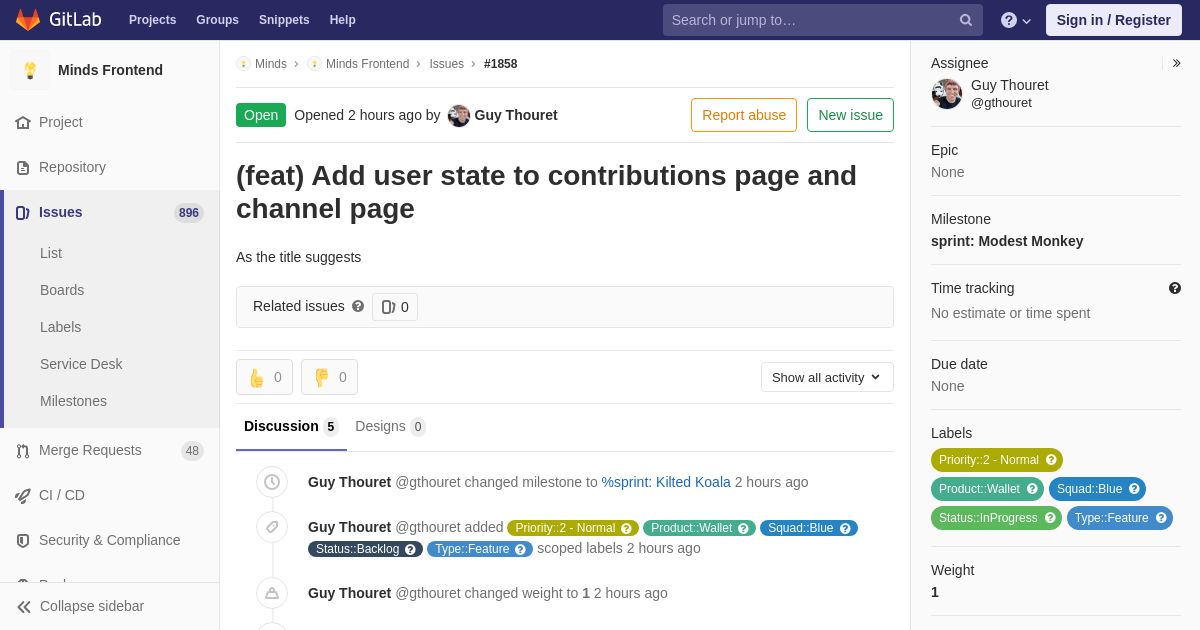Click the Security & Compliance shield icon

click(x=23, y=540)
